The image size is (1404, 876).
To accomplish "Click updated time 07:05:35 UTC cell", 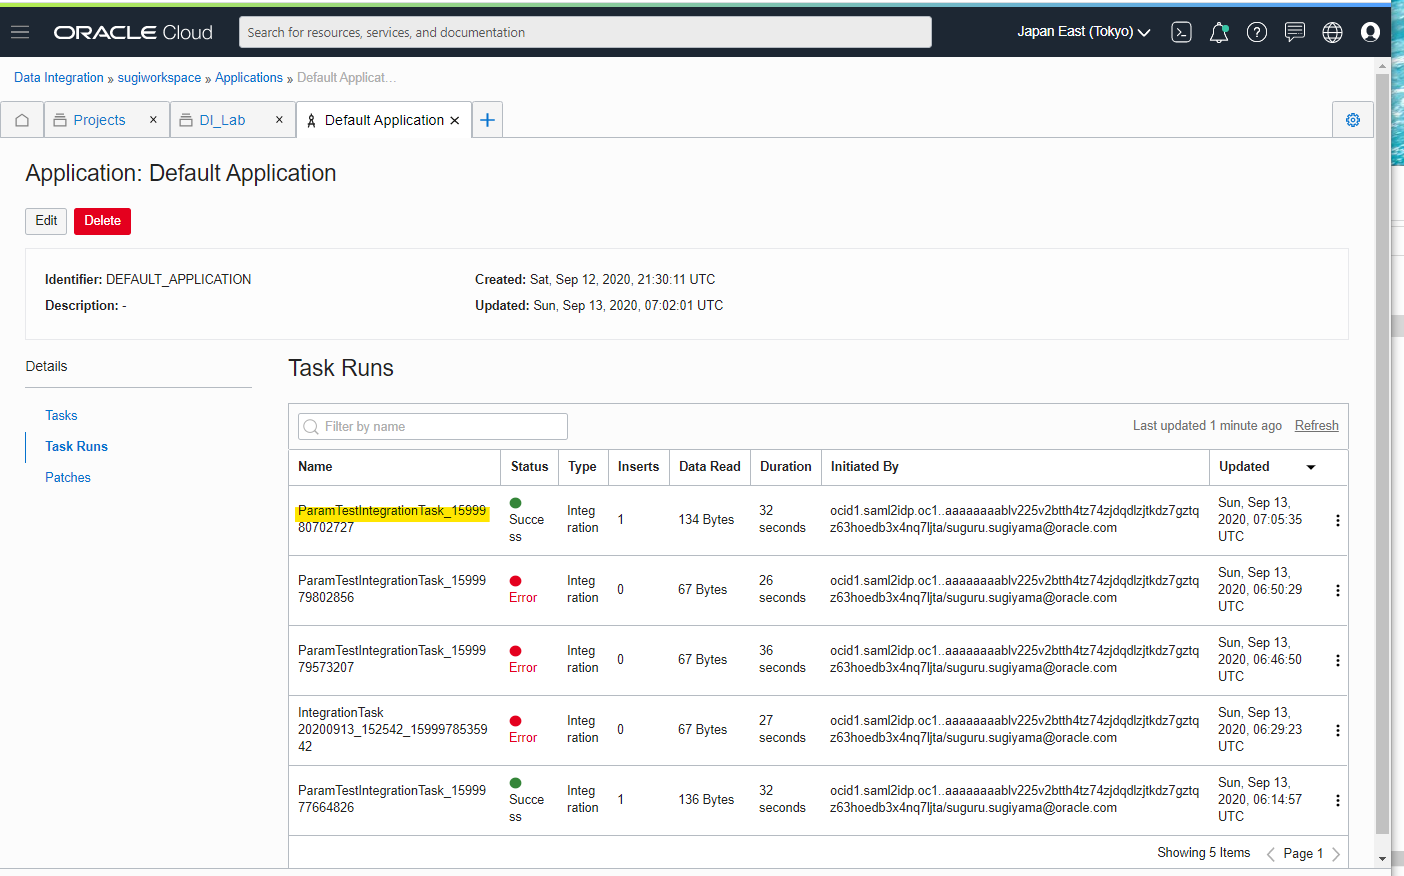I will point(1260,519).
